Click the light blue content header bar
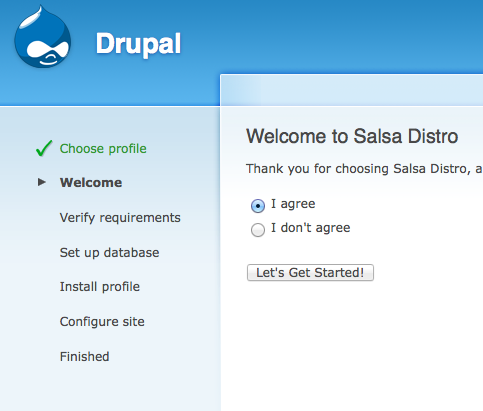The image size is (483, 411). (x=352, y=90)
